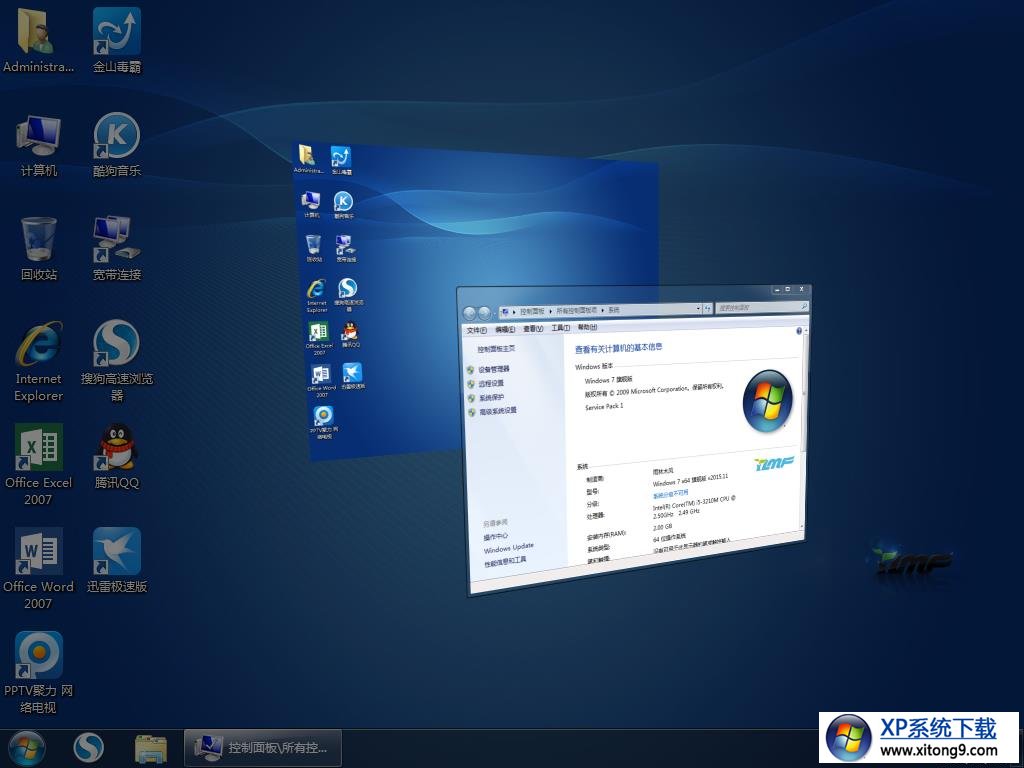Click 系统分级不可用 rating link
The width and height of the screenshot is (1024, 768).
click(x=671, y=494)
